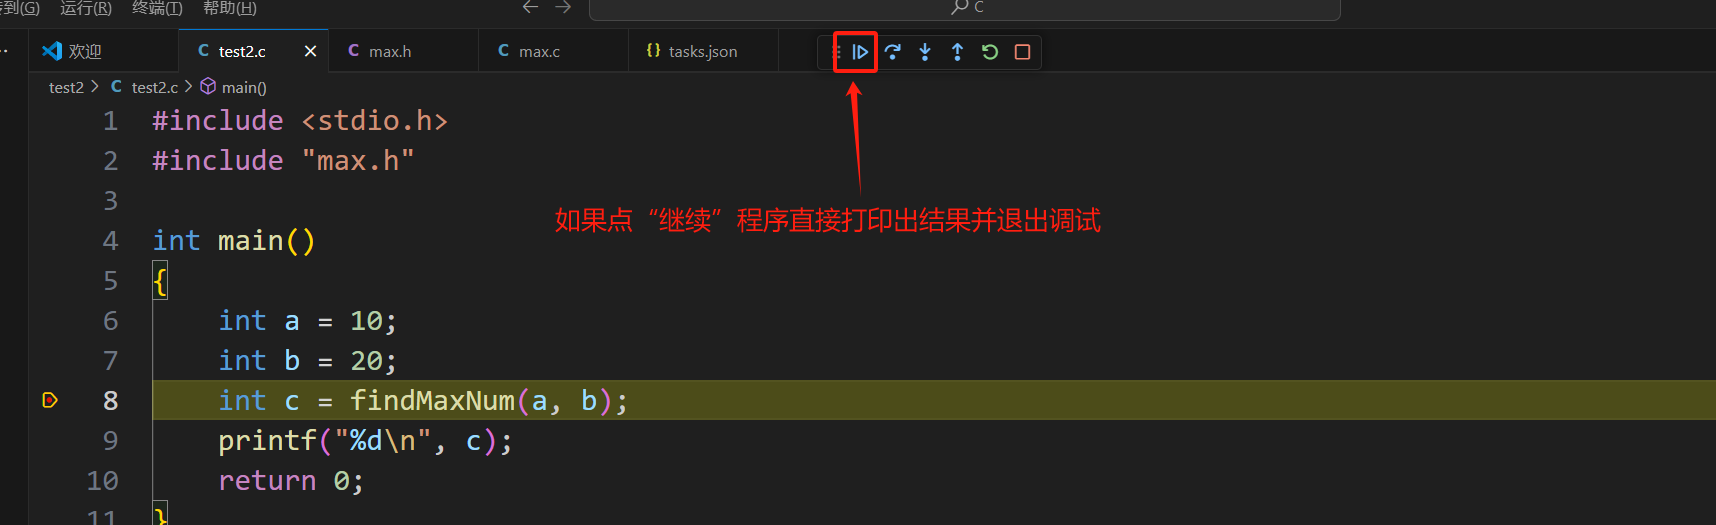
Task: Expand the test2 folder breadcrumb
Action: pos(66,87)
